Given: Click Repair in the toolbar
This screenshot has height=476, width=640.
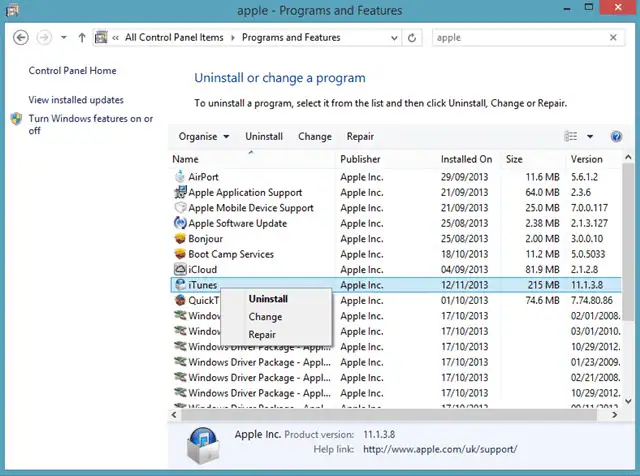Looking at the screenshot, I should point(360,136).
